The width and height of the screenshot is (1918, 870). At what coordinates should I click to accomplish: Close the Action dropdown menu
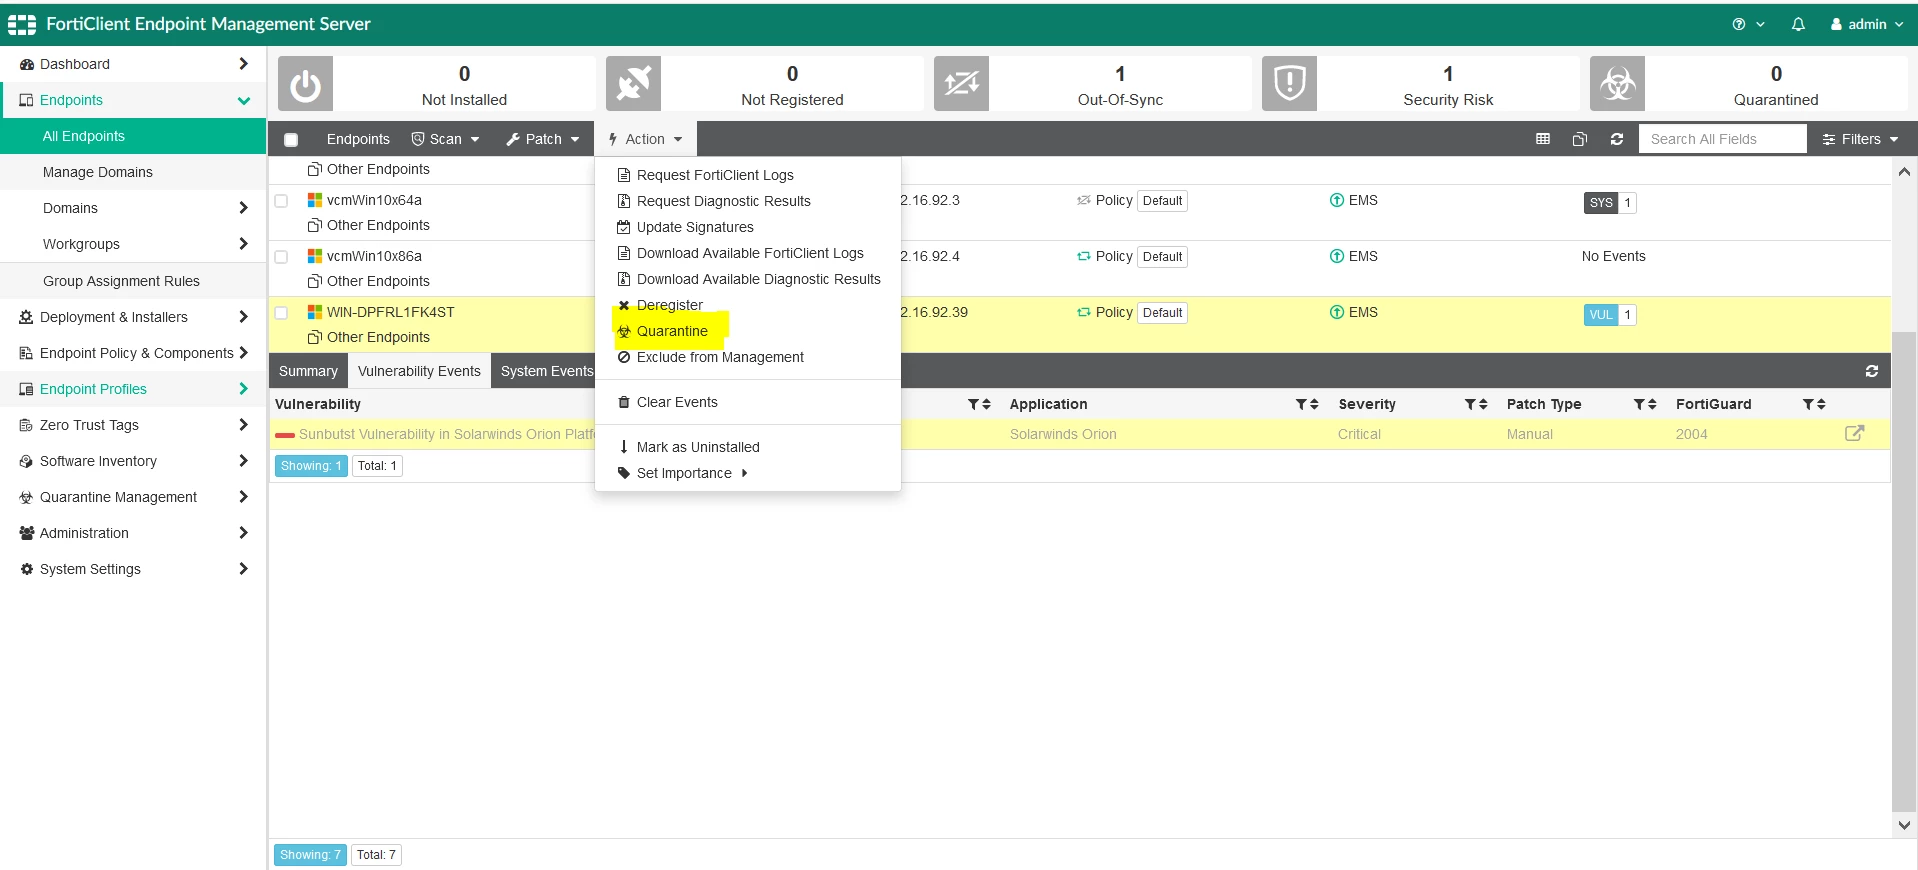(645, 139)
